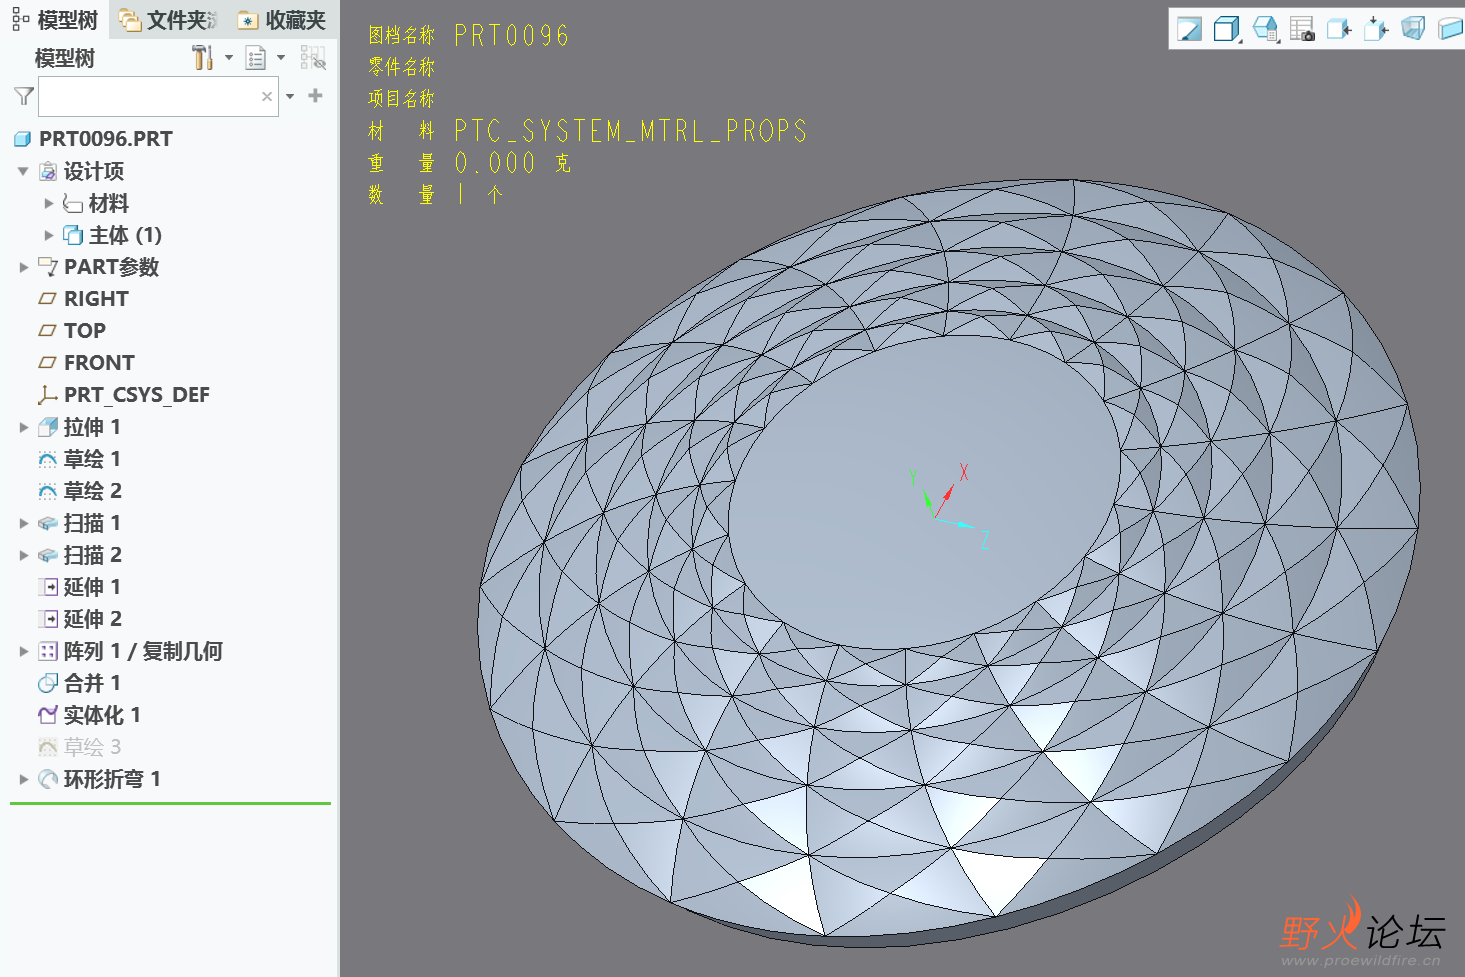Screen dimensions: 1465x977
Task: Select the RIGHT datum plane
Action: click(96, 299)
